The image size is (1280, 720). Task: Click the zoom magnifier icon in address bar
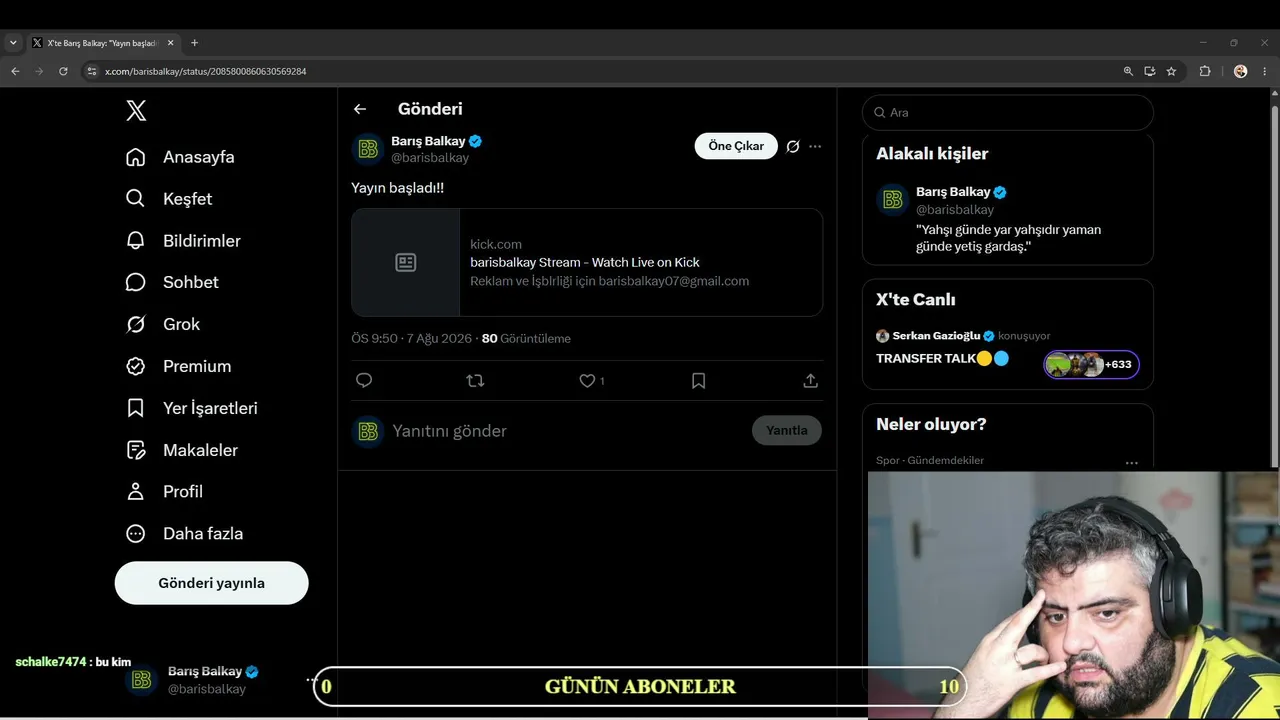[1128, 71]
